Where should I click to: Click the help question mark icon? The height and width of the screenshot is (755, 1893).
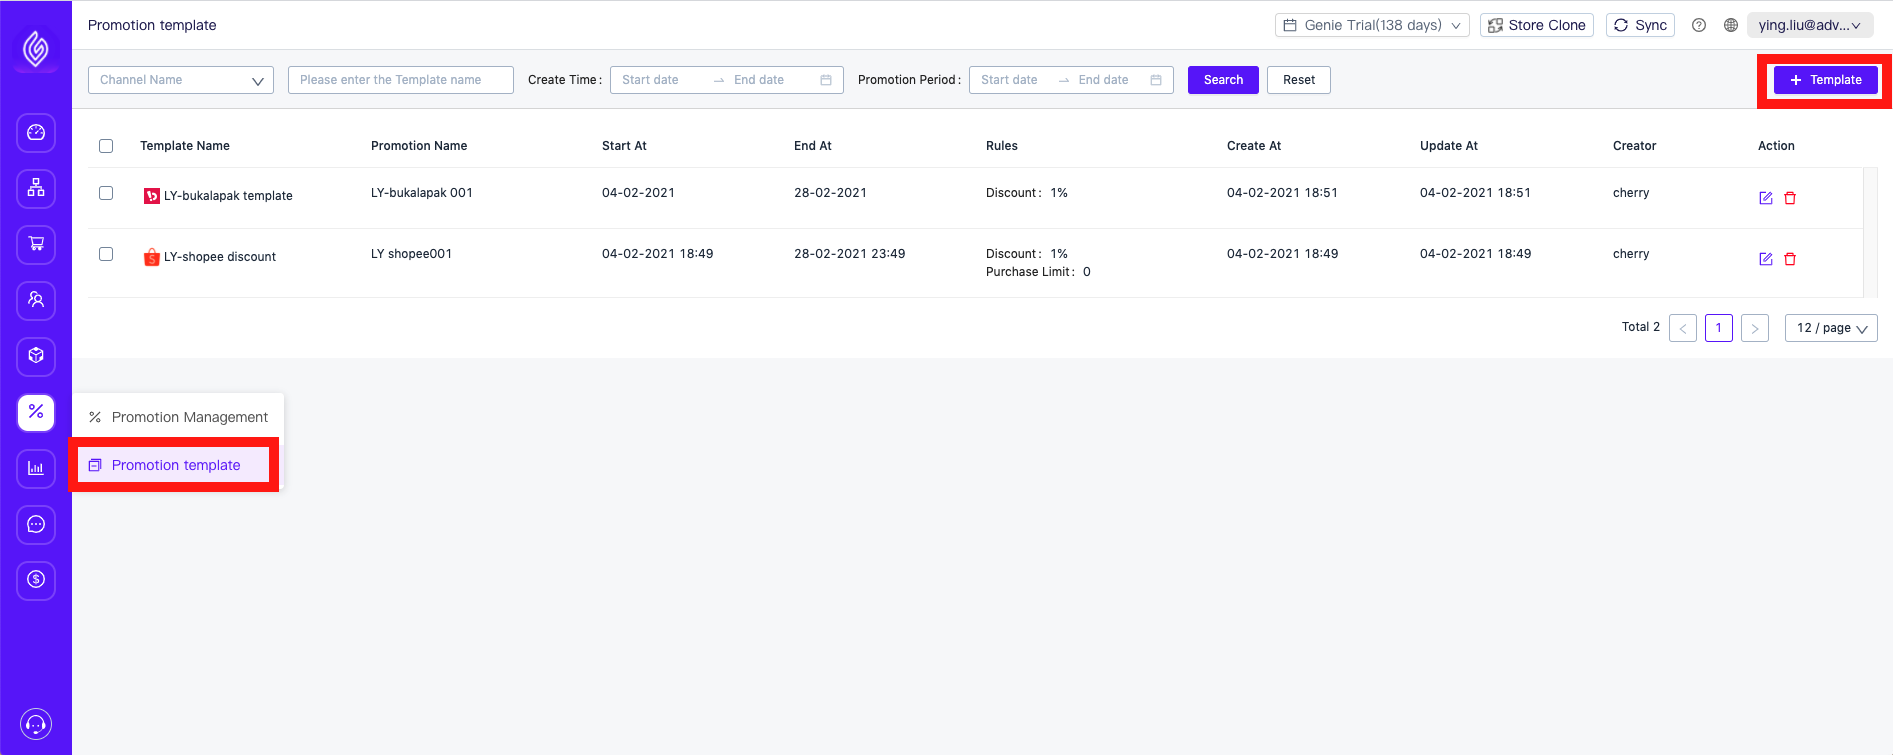[x=1699, y=25]
